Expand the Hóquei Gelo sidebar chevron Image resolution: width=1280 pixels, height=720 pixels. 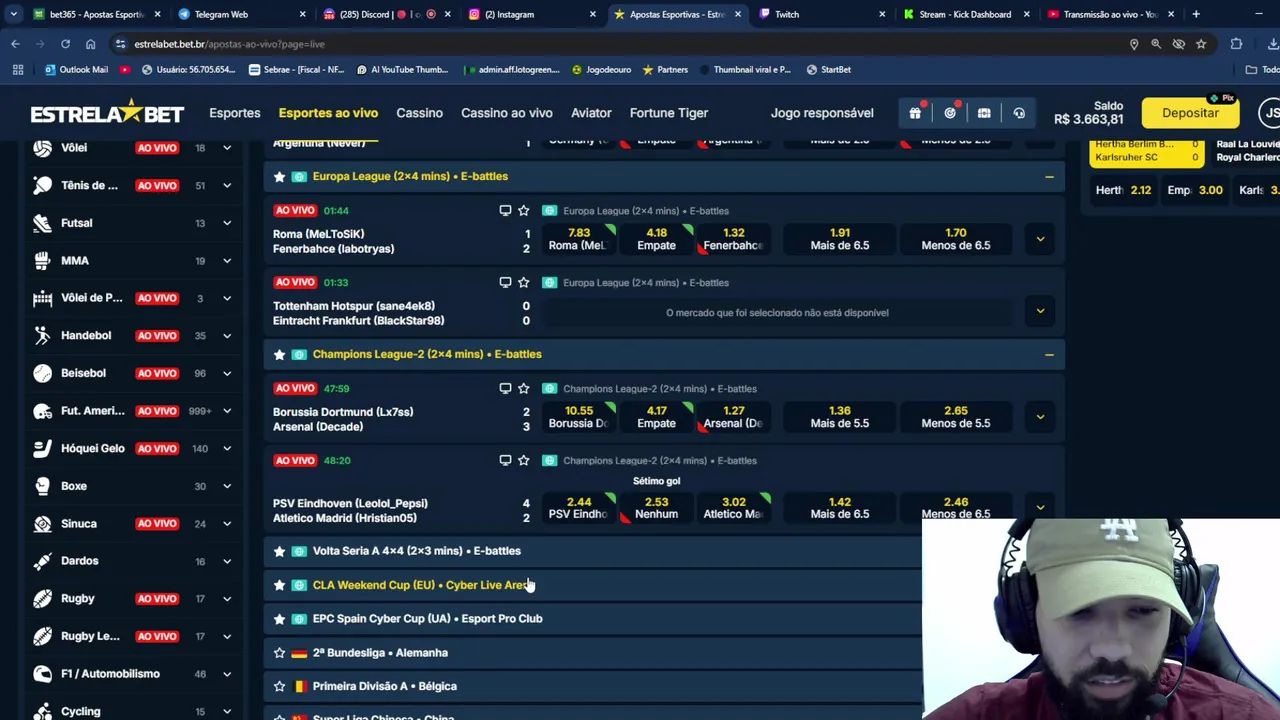point(227,449)
